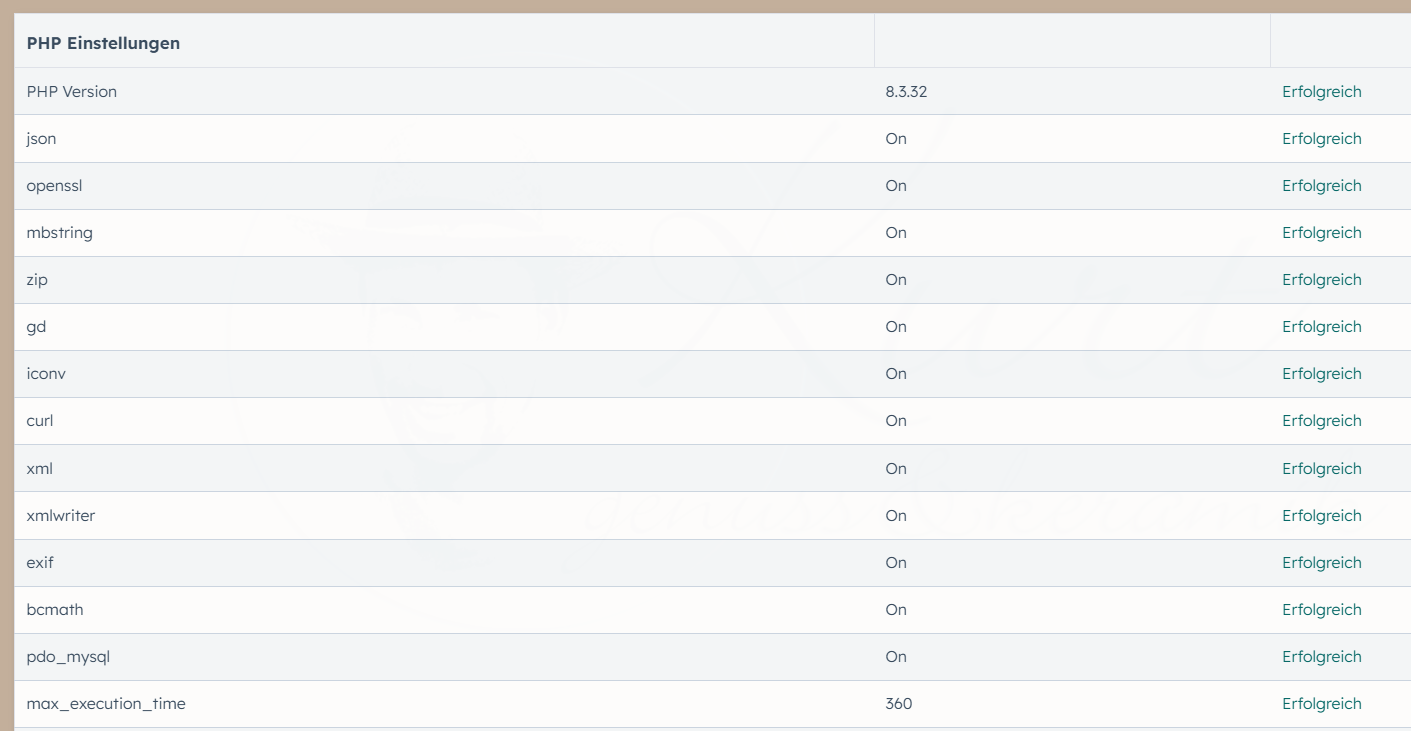
Task: Select the gd extension label
Action: (37, 327)
